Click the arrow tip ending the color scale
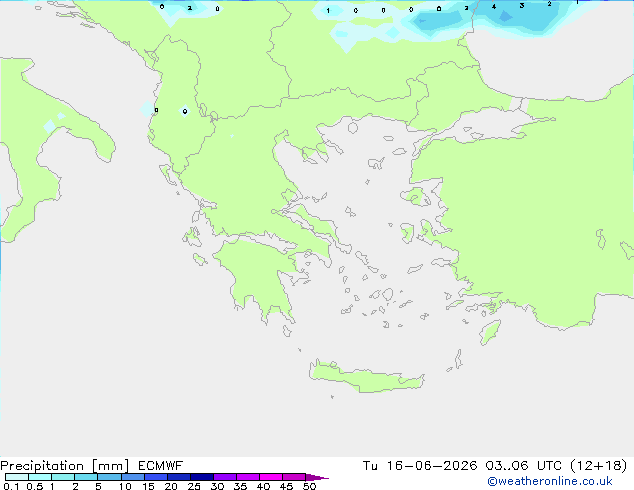 pos(317,477)
